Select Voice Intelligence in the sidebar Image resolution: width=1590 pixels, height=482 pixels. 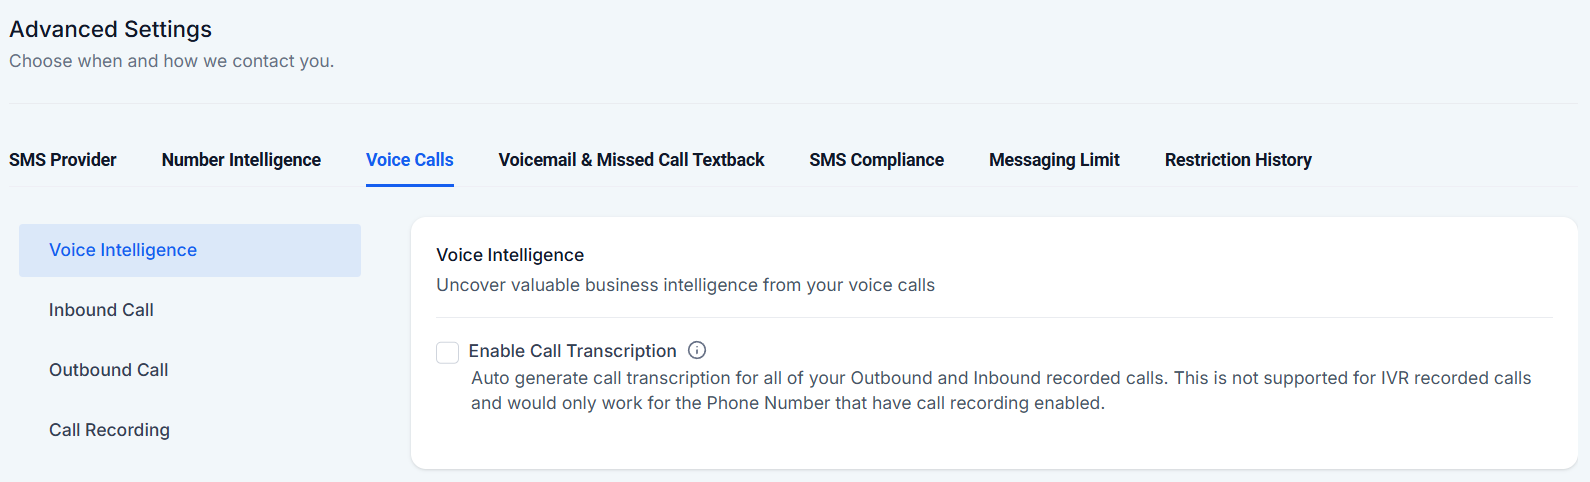123,250
